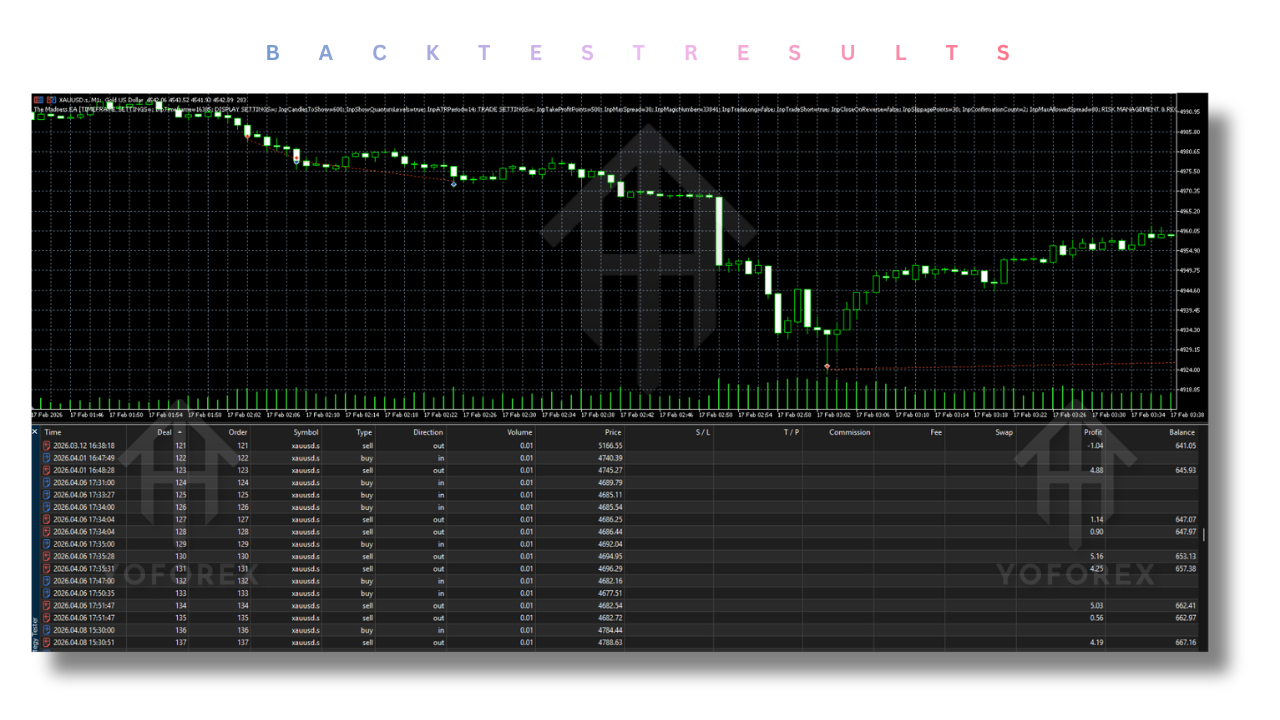The width and height of the screenshot is (1280, 720).
Task: Click the blue buy deal icon for deal 122
Action: pos(46,458)
